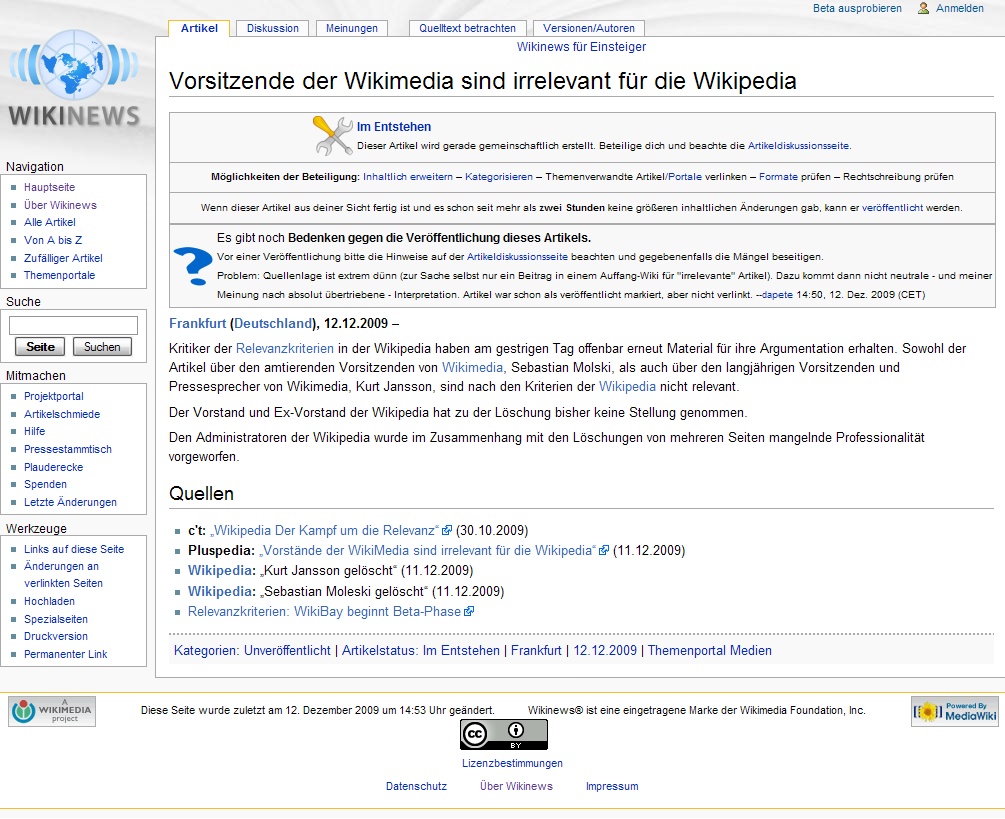Open Hilfe in Mitmachen section
The height and width of the screenshot is (819, 1005).
(34, 431)
